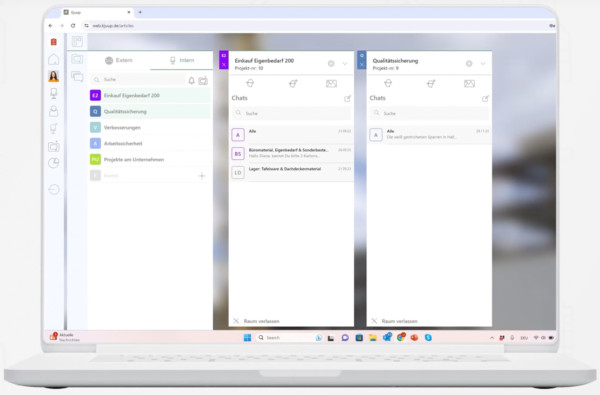Select Projekte am Unternehmen room

pos(150,160)
